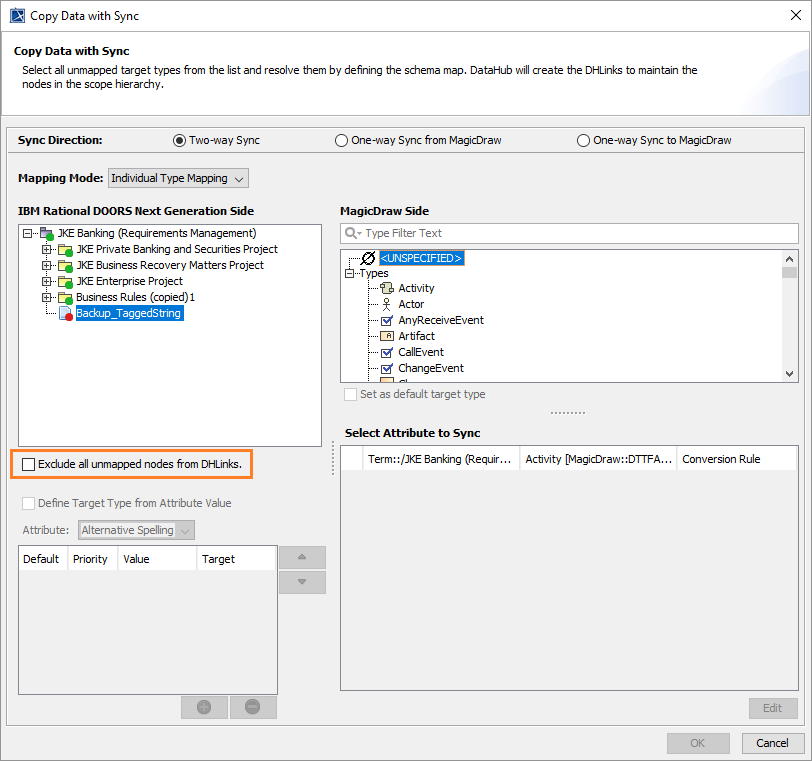Click the Type Filter Text search field

click(575, 233)
